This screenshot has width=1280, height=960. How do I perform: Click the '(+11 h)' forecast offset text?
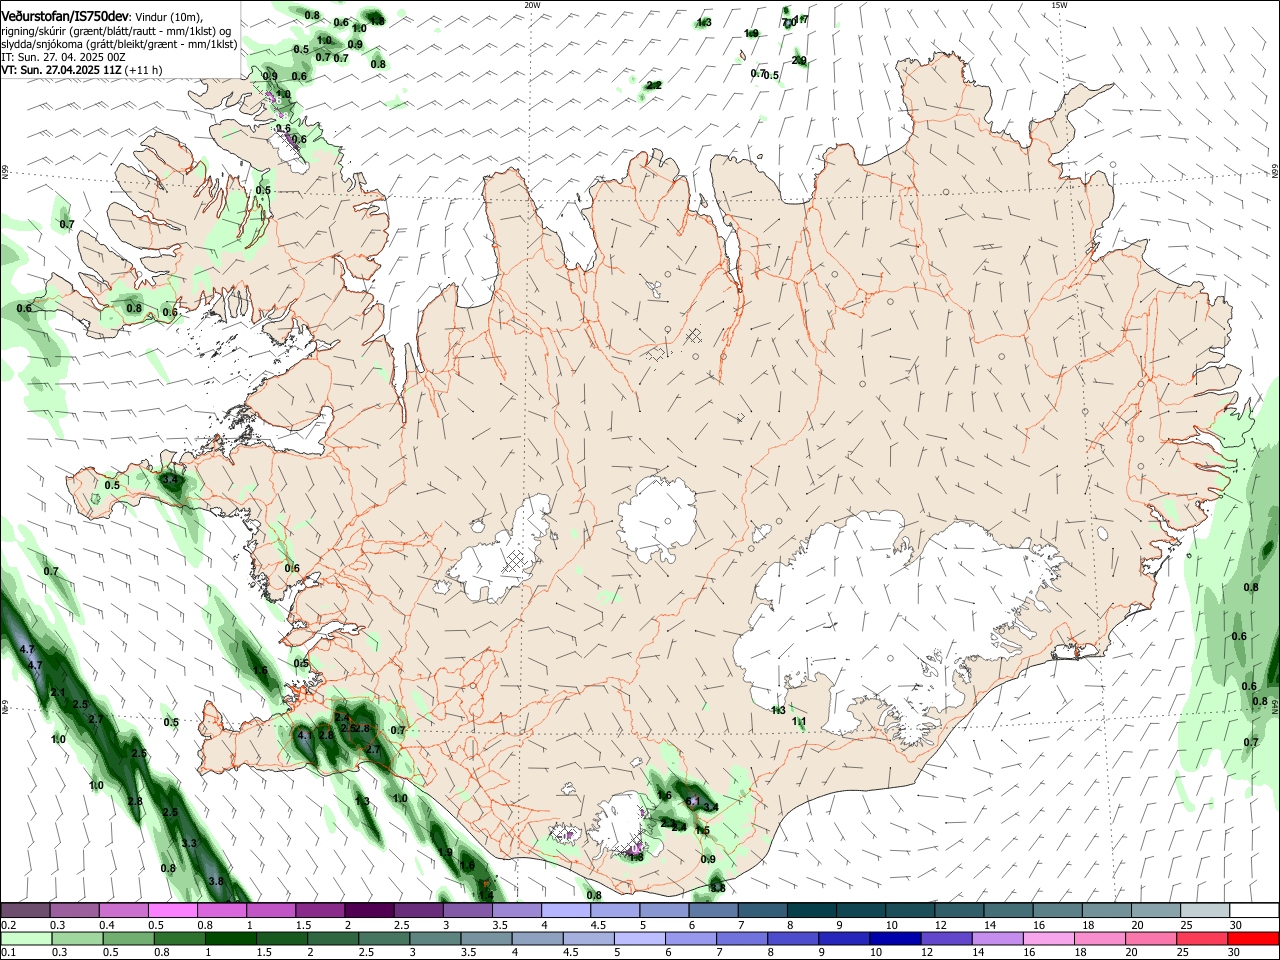pyautogui.click(x=144, y=70)
